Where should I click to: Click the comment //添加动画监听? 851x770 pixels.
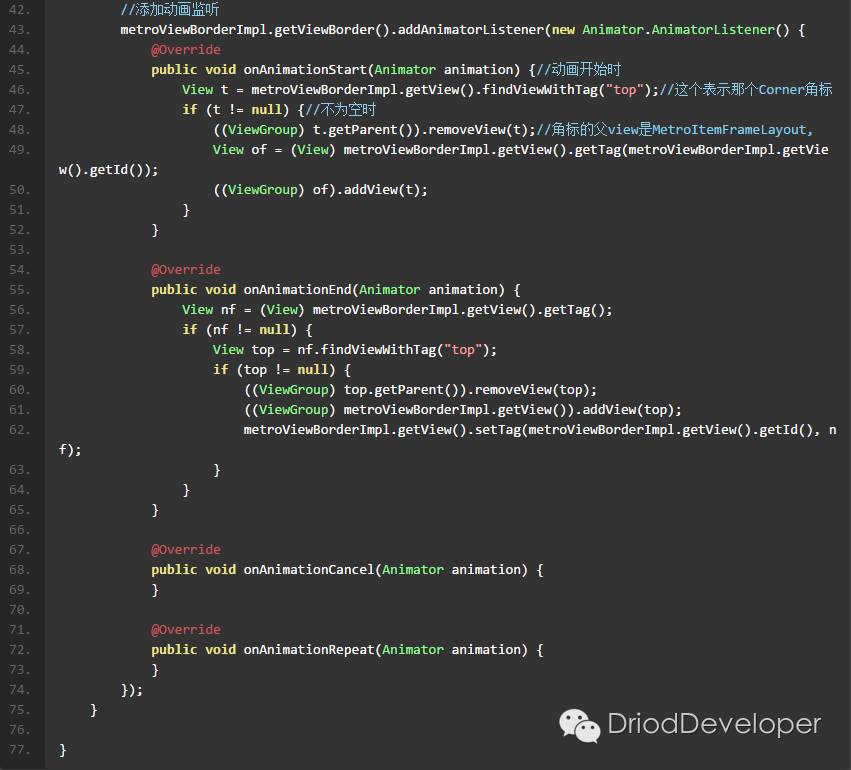(170, 9)
